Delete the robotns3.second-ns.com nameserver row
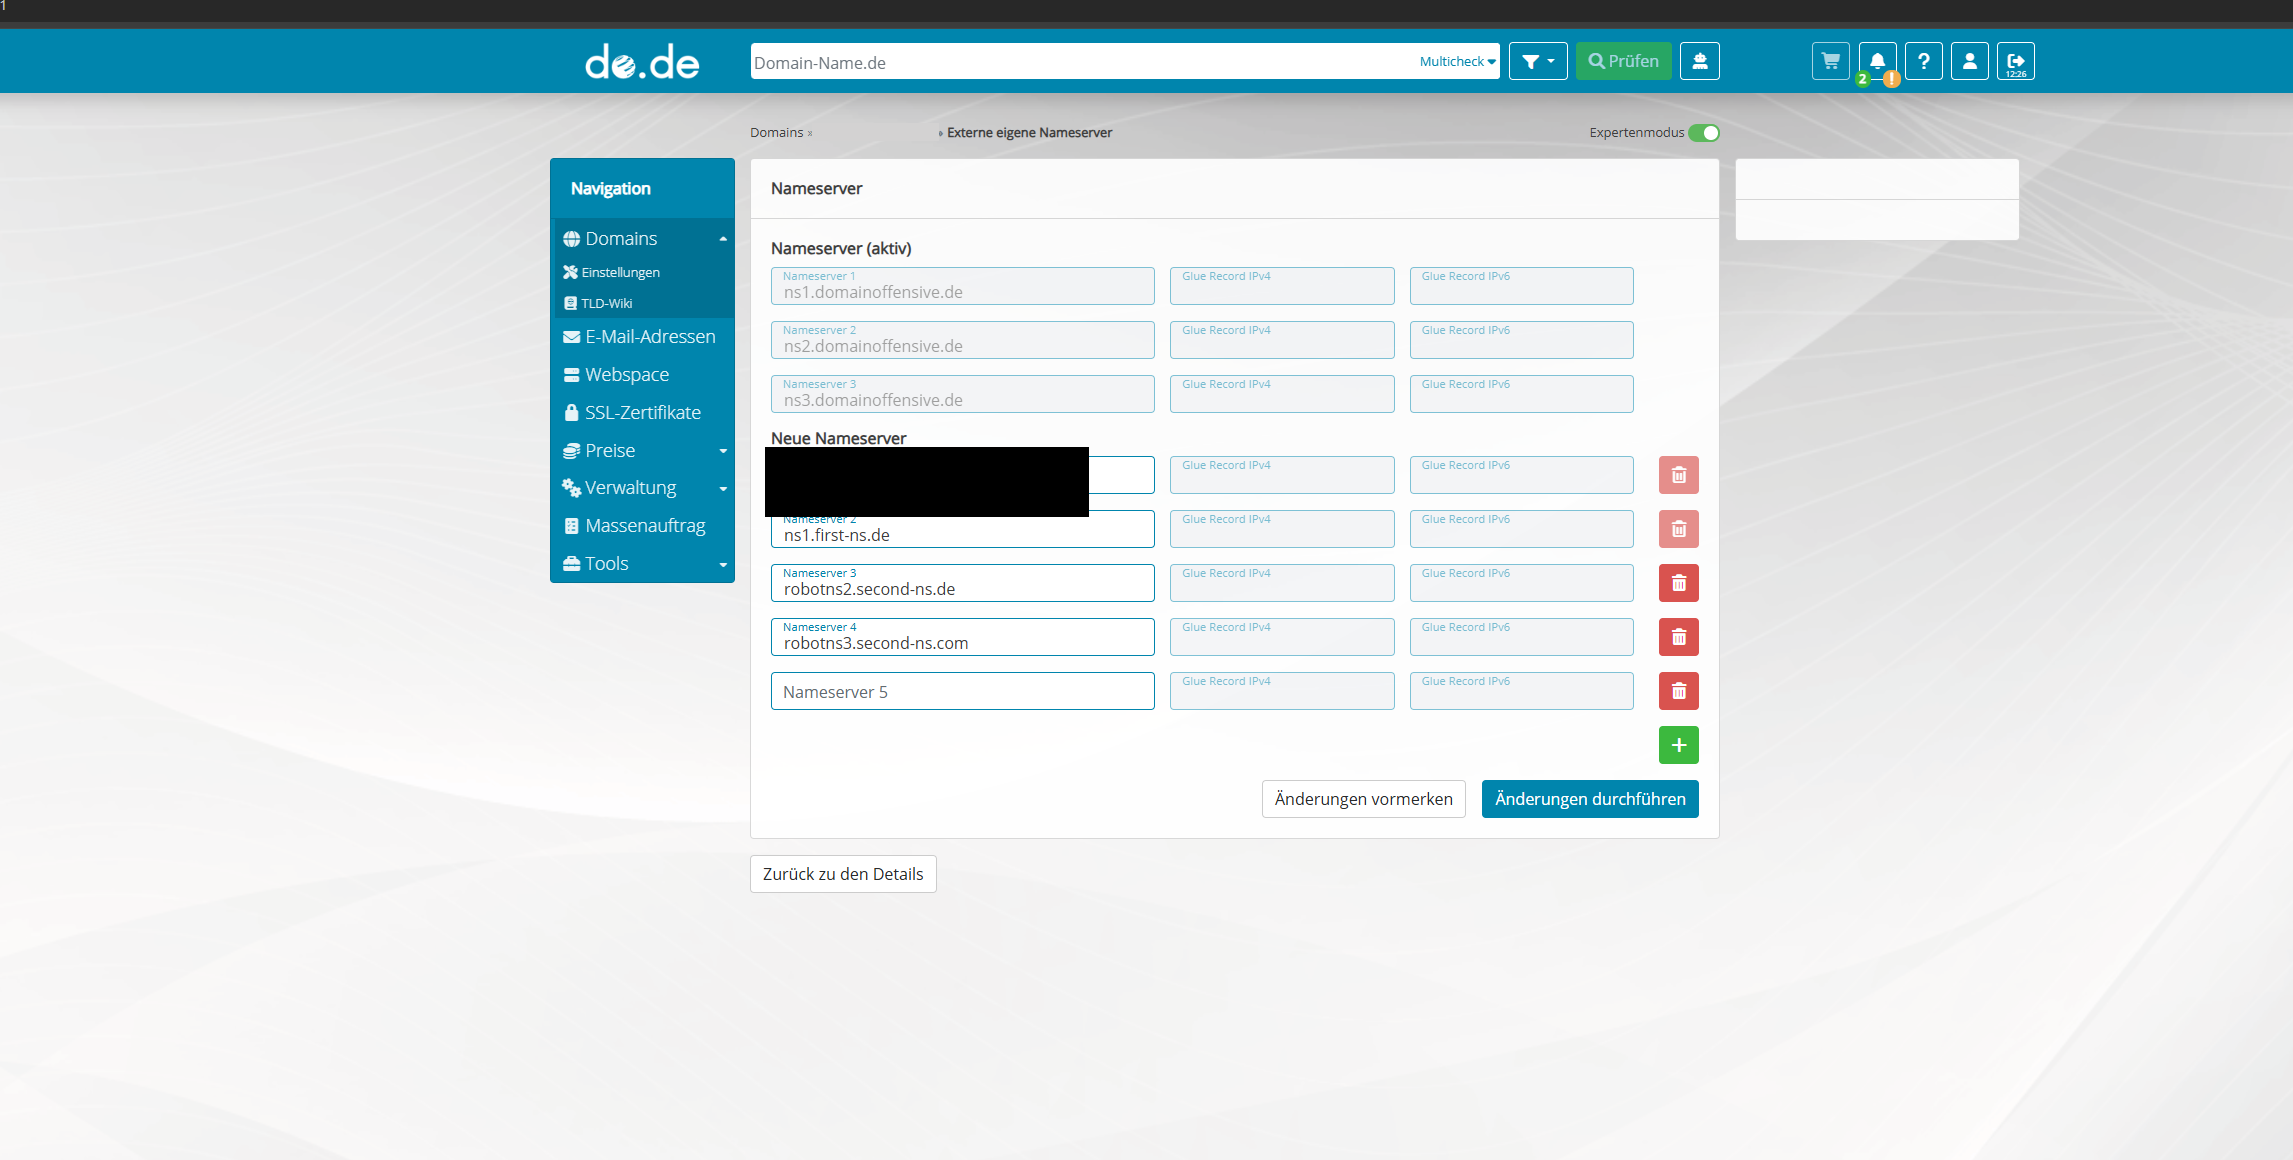The width and height of the screenshot is (2293, 1160). [x=1679, y=637]
